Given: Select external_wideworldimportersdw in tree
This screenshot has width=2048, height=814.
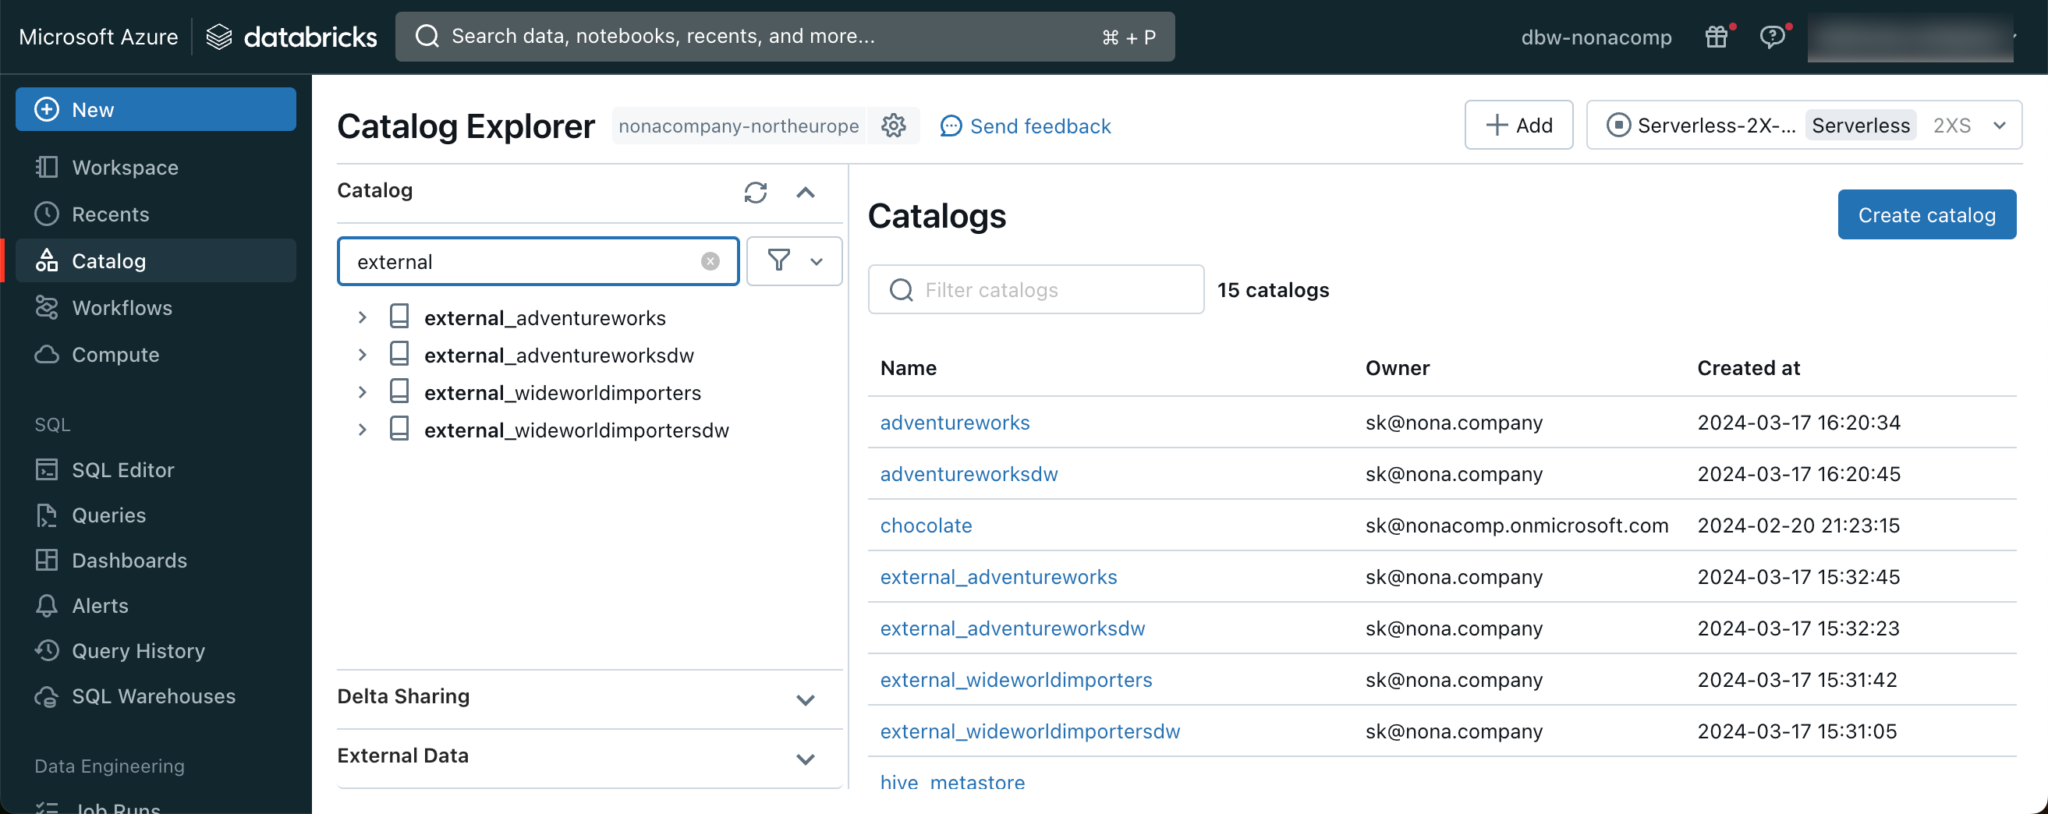Looking at the screenshot, I should [x=576, y=431].
